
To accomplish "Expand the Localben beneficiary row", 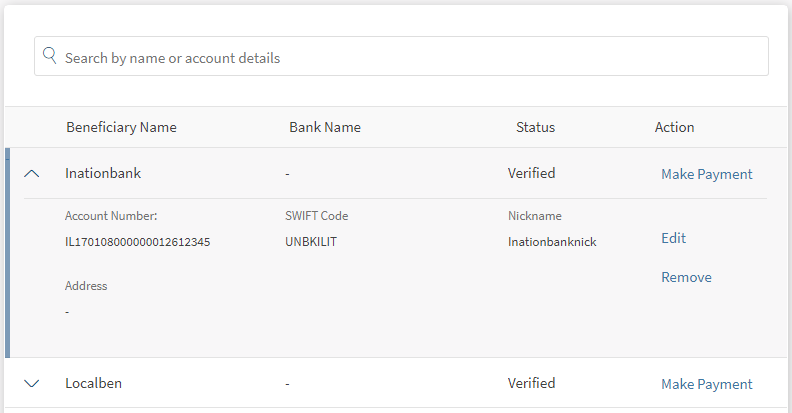I will [31, 383].
